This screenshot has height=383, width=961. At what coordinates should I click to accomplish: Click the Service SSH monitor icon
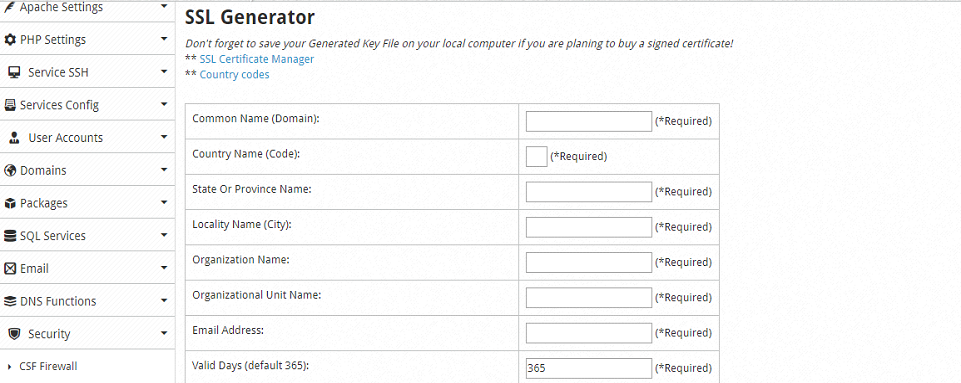(x=14, y=72)
